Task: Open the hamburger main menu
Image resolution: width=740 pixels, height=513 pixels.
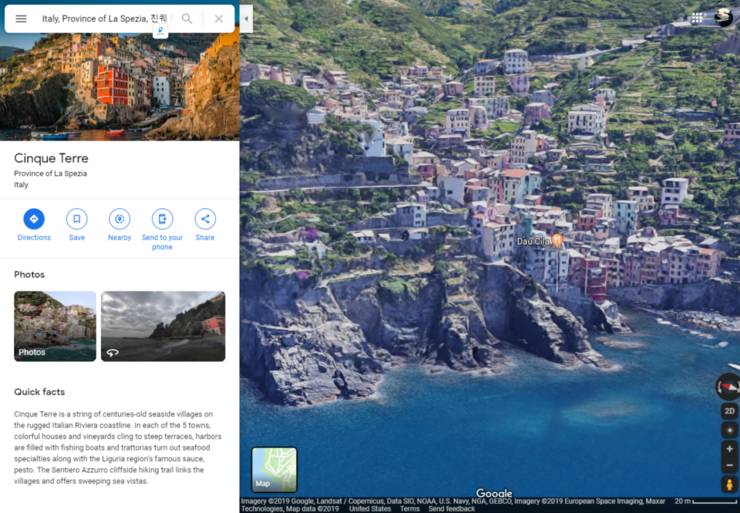Action: click(x=21, y=19)
